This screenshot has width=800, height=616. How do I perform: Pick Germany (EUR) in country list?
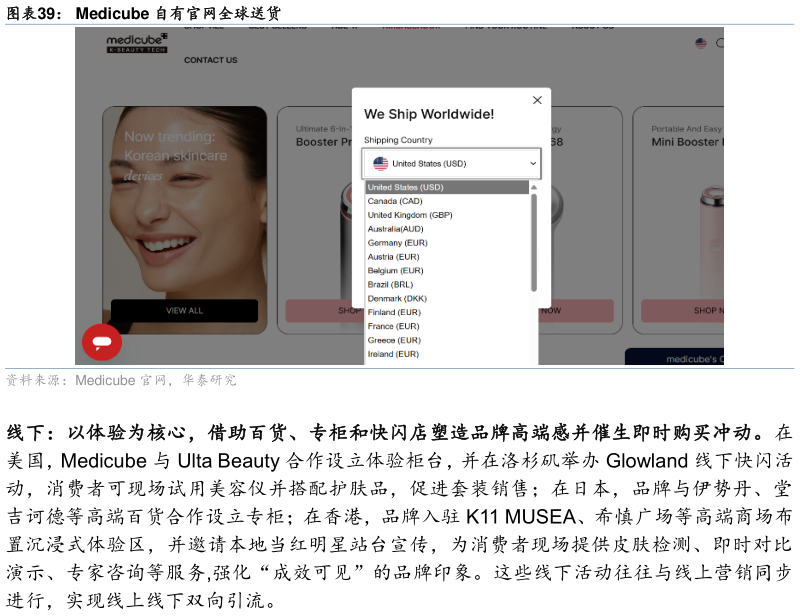447,242
